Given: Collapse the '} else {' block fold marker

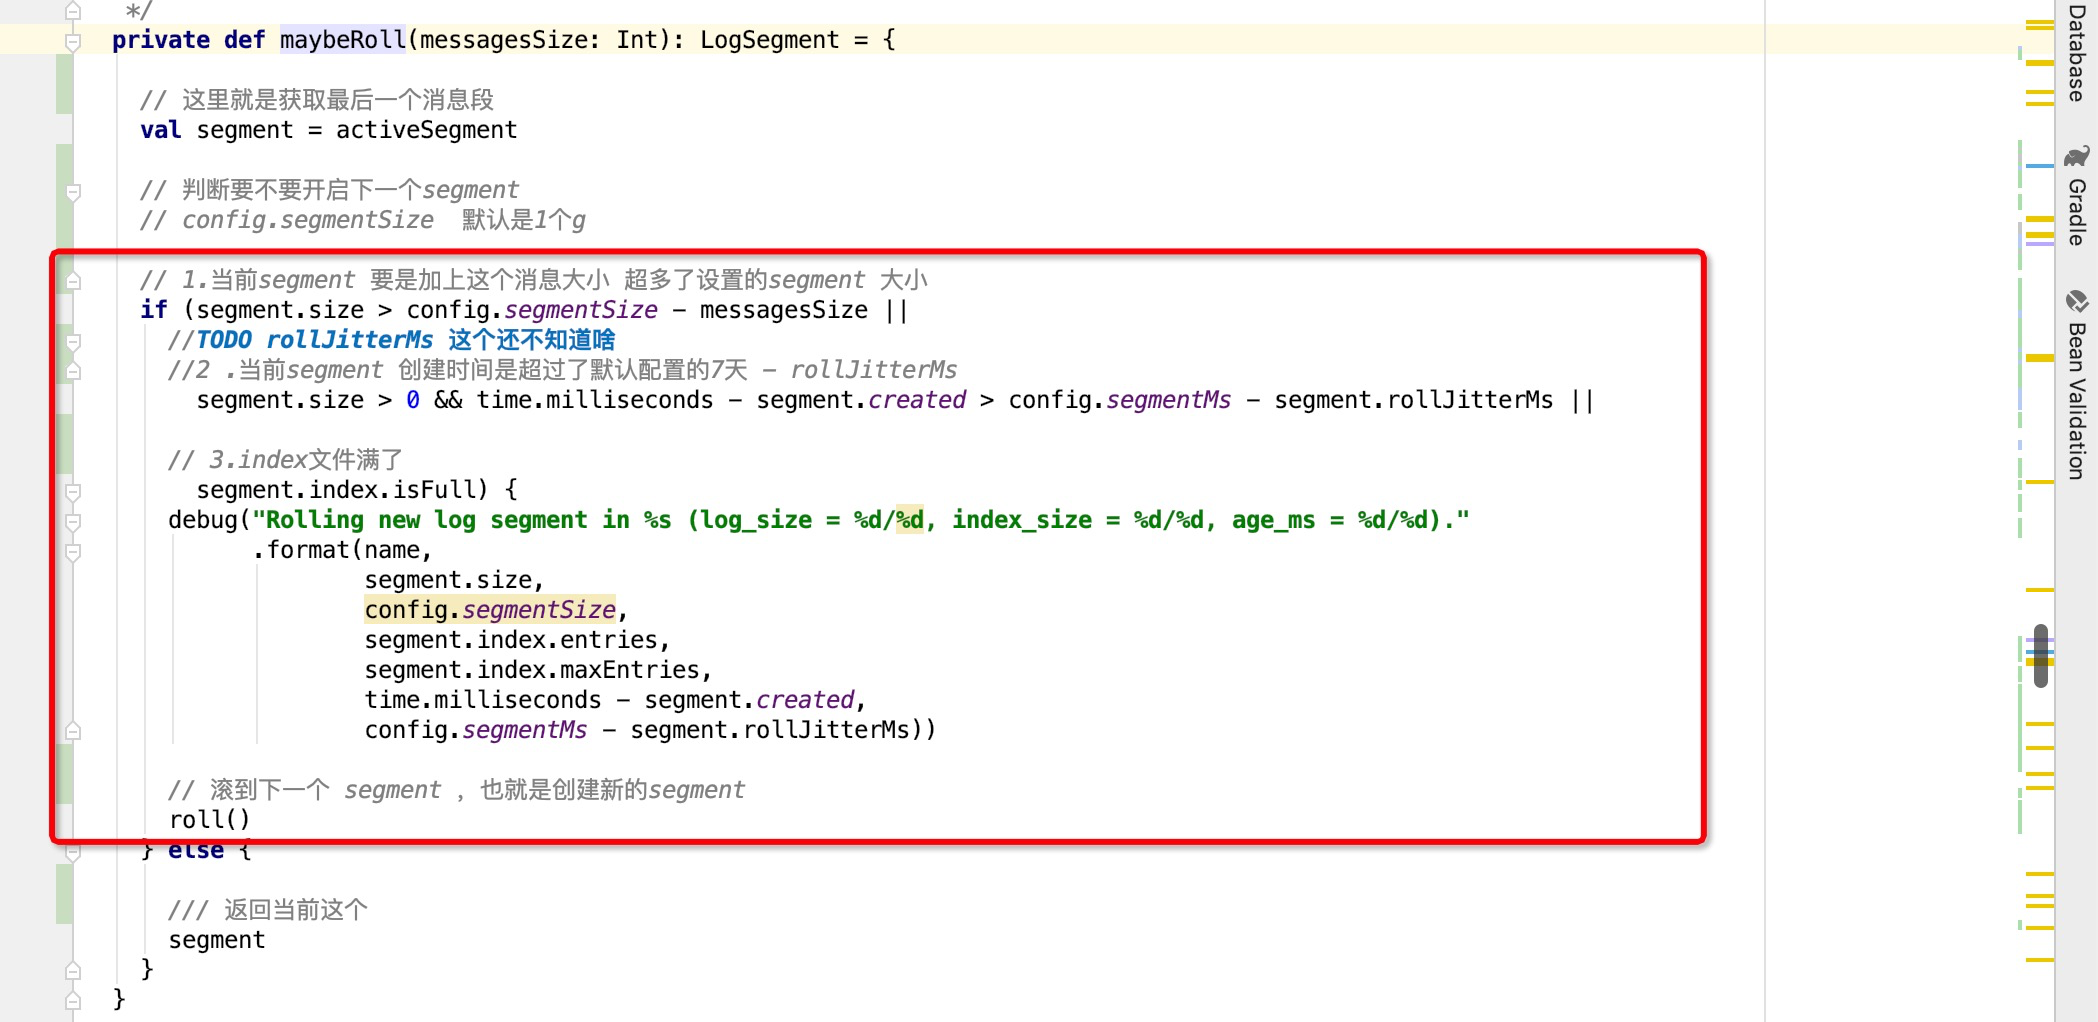Looking at the screenshot, I should point(73,851).
